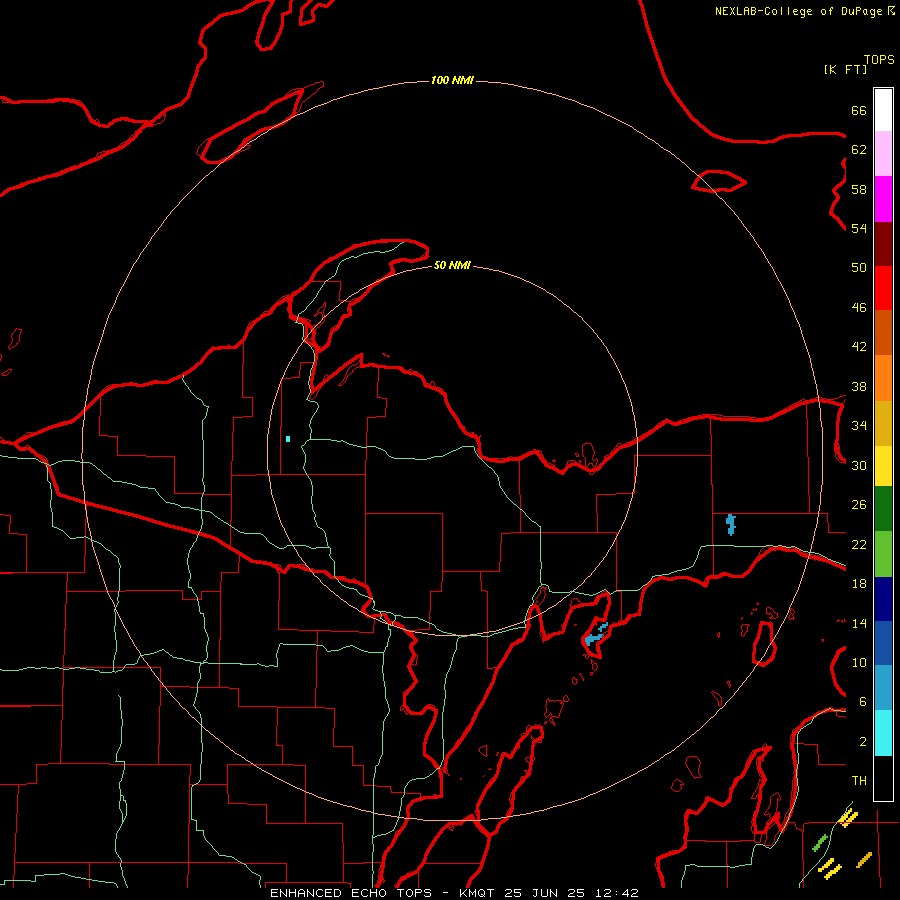Pick the medium blue legend swatch near 10
Image resolution: width=900 pixels, height=900 pixels.
tap(883, 643)
